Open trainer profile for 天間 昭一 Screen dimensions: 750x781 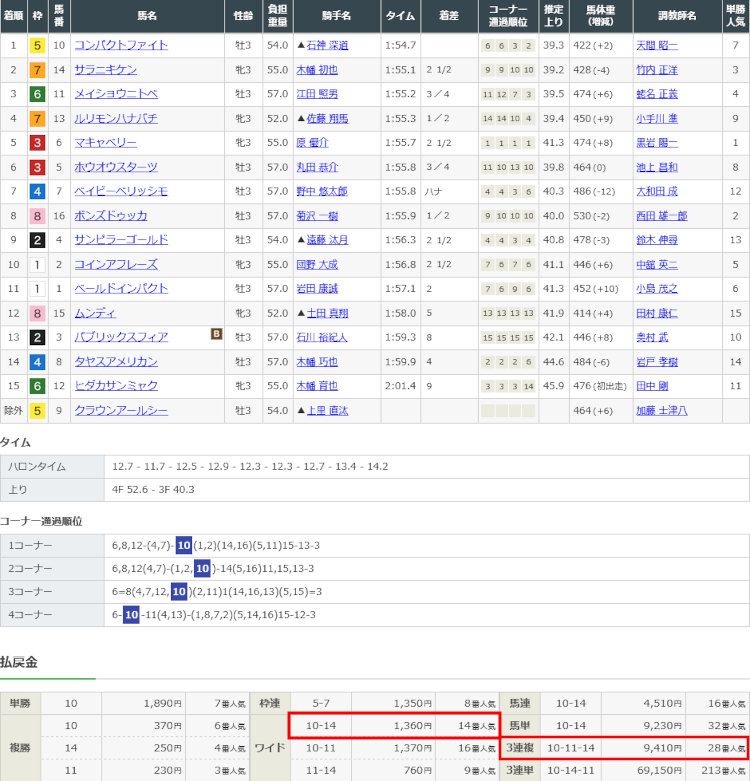[x=656, y=45]
